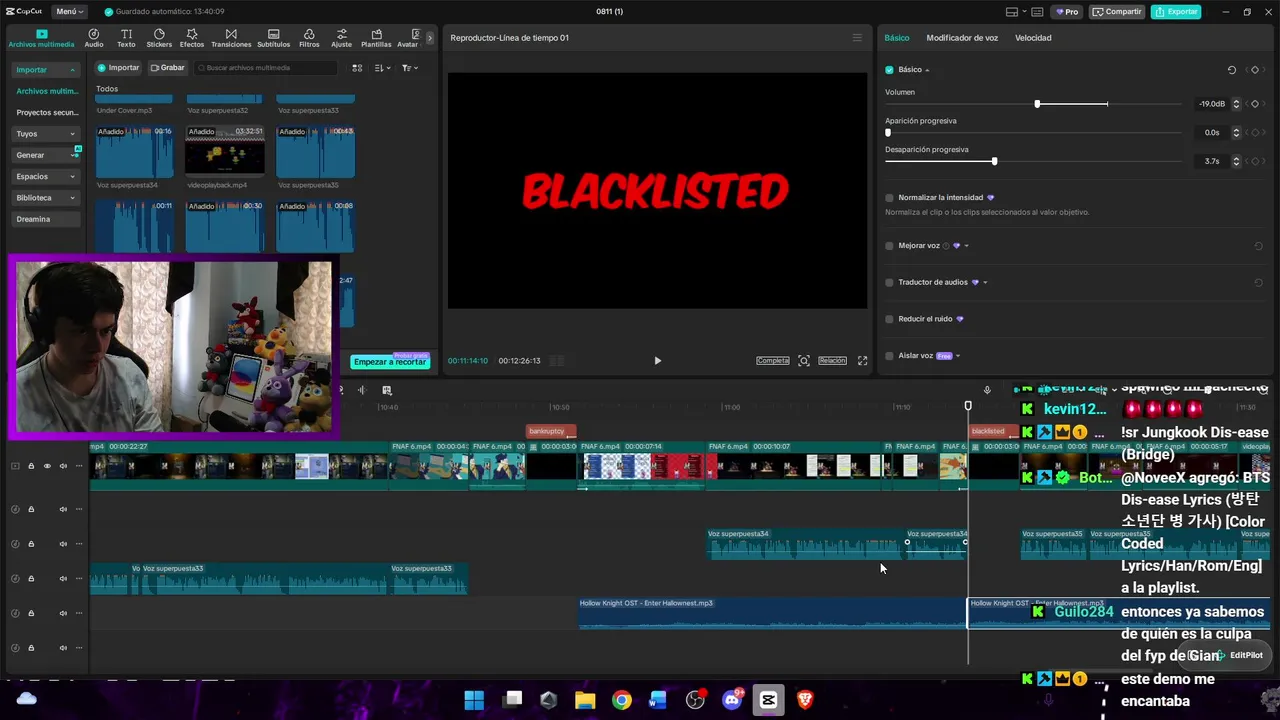
Task: Lock the Voz superpuesta33 audio track
Action: (x=31, y=579)
